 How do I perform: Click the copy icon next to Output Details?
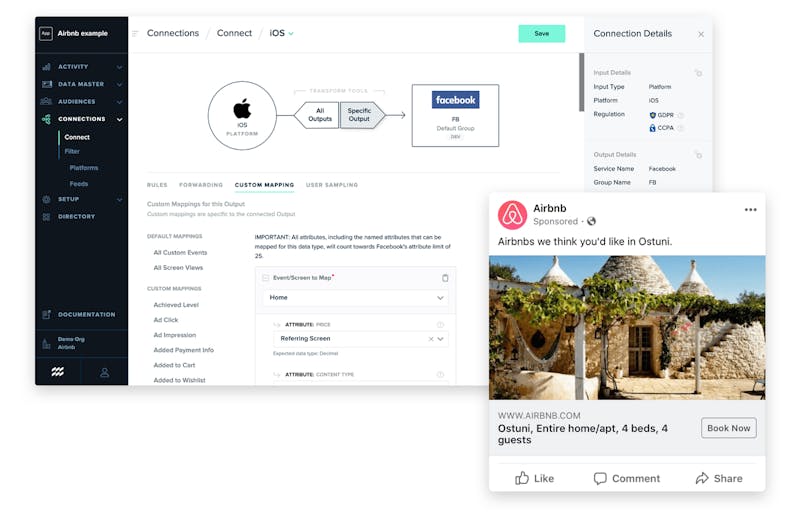(x=698, y=155)
